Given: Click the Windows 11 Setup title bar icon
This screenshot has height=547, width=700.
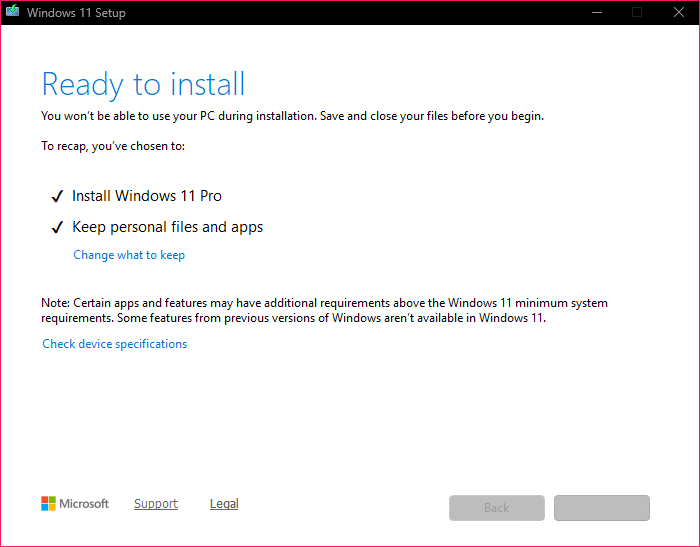Looking at the screenshot, I should [x=12, y=11].
